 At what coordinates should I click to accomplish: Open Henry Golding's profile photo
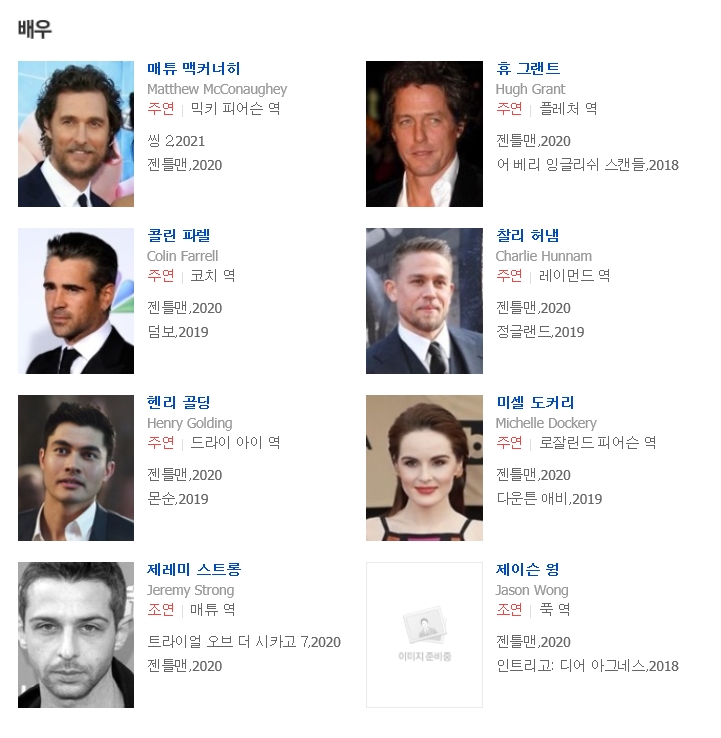(76, 468)
